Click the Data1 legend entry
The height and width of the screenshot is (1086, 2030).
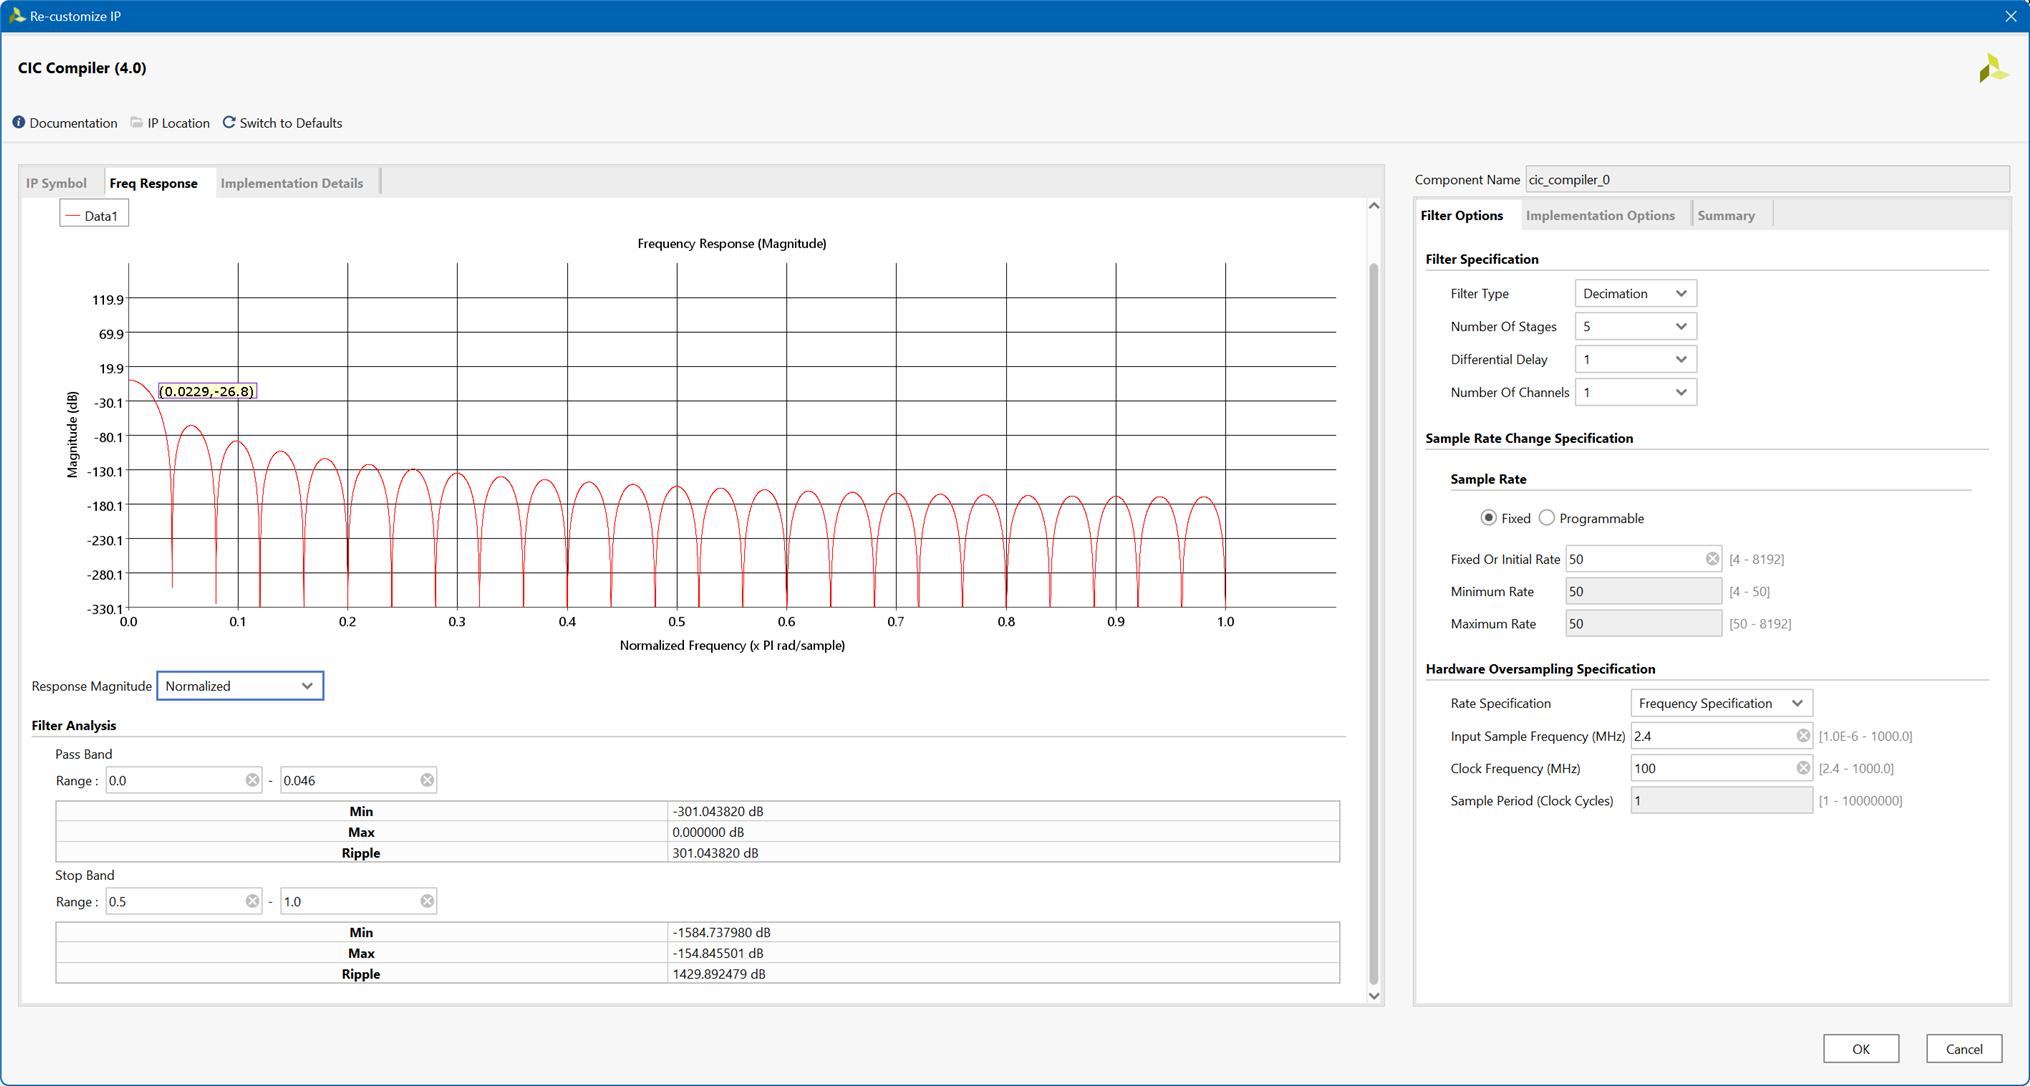[94, 215]
